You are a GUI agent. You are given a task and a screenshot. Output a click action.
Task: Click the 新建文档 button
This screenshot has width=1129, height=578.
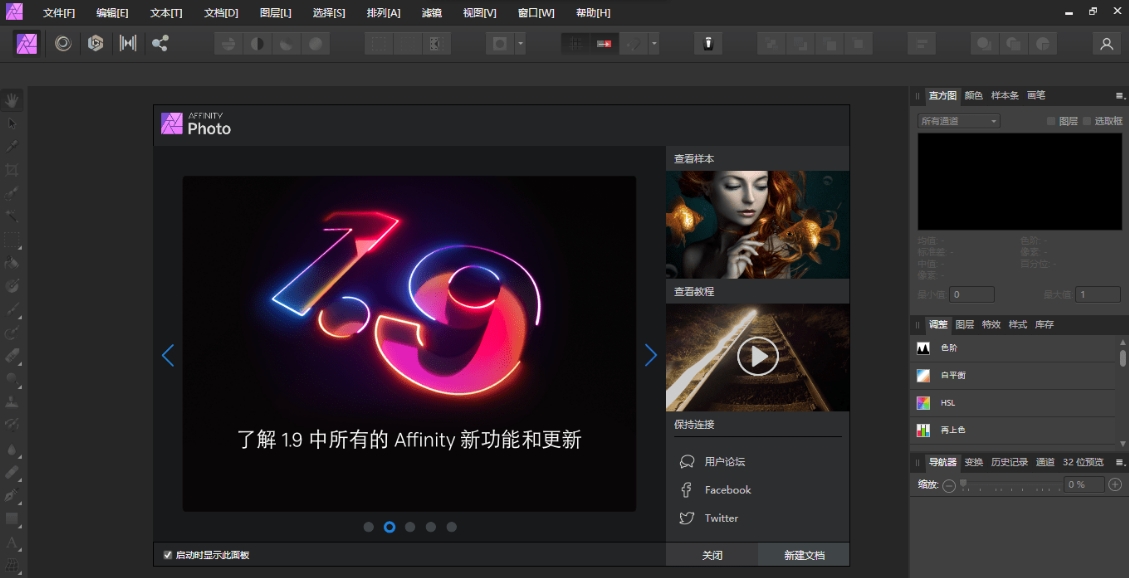tap(804, 555)
